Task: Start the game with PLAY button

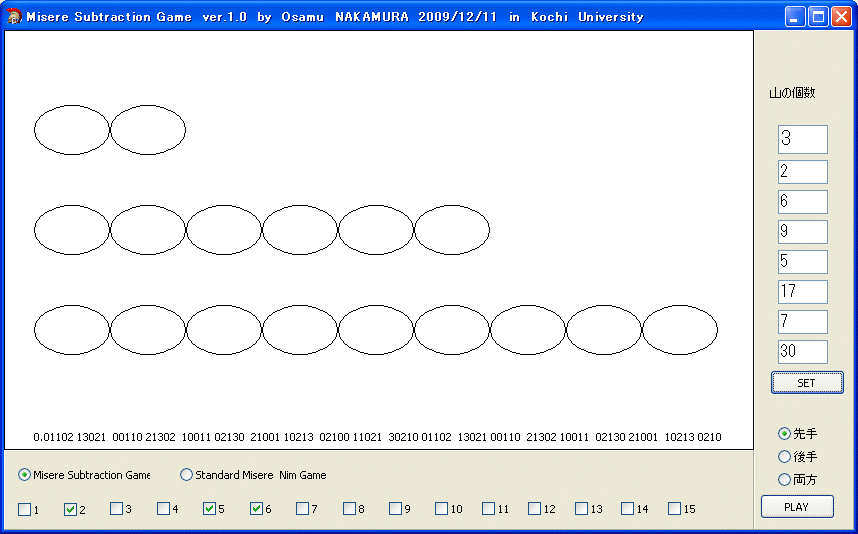Action: coord(797,507)
